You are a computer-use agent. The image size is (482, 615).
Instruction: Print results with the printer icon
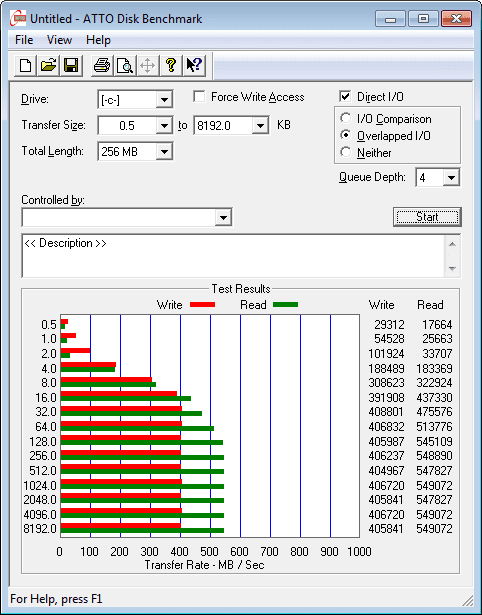click(x=102, y=66)
